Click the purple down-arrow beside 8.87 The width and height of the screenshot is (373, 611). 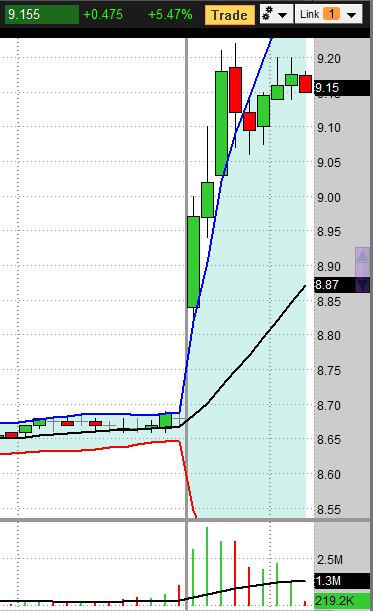[x=362, y=285]
